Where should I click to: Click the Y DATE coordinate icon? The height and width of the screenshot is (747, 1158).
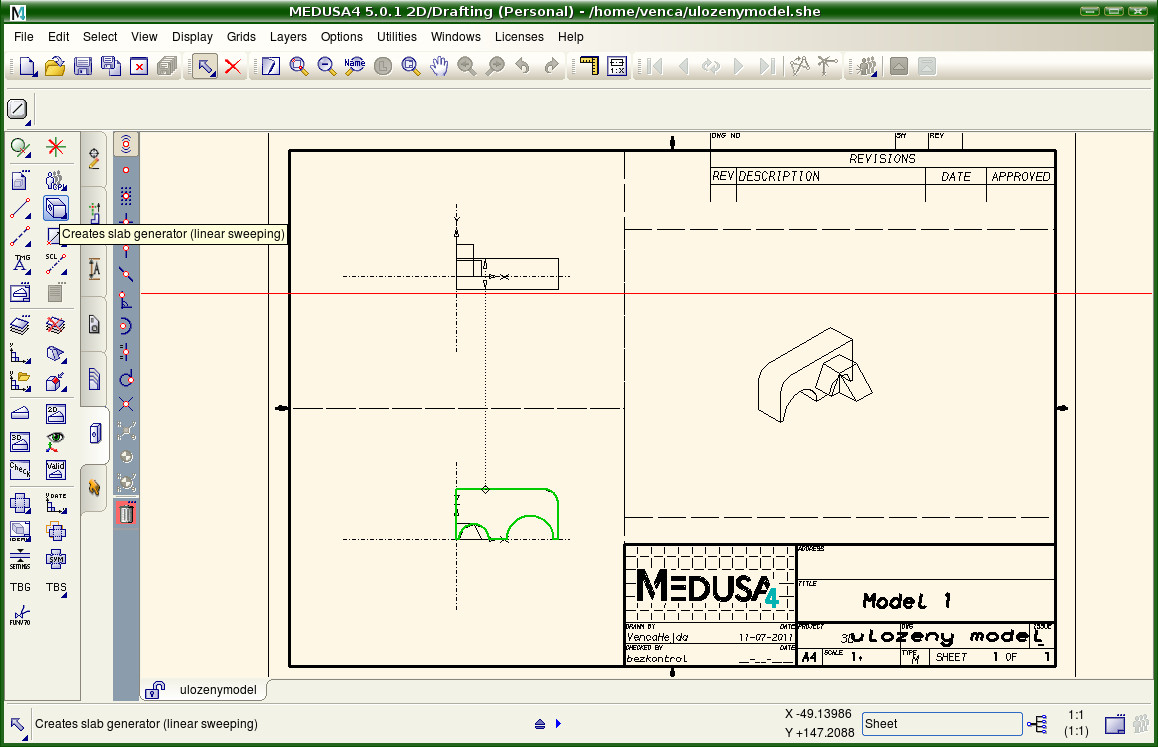coord(56,503)
